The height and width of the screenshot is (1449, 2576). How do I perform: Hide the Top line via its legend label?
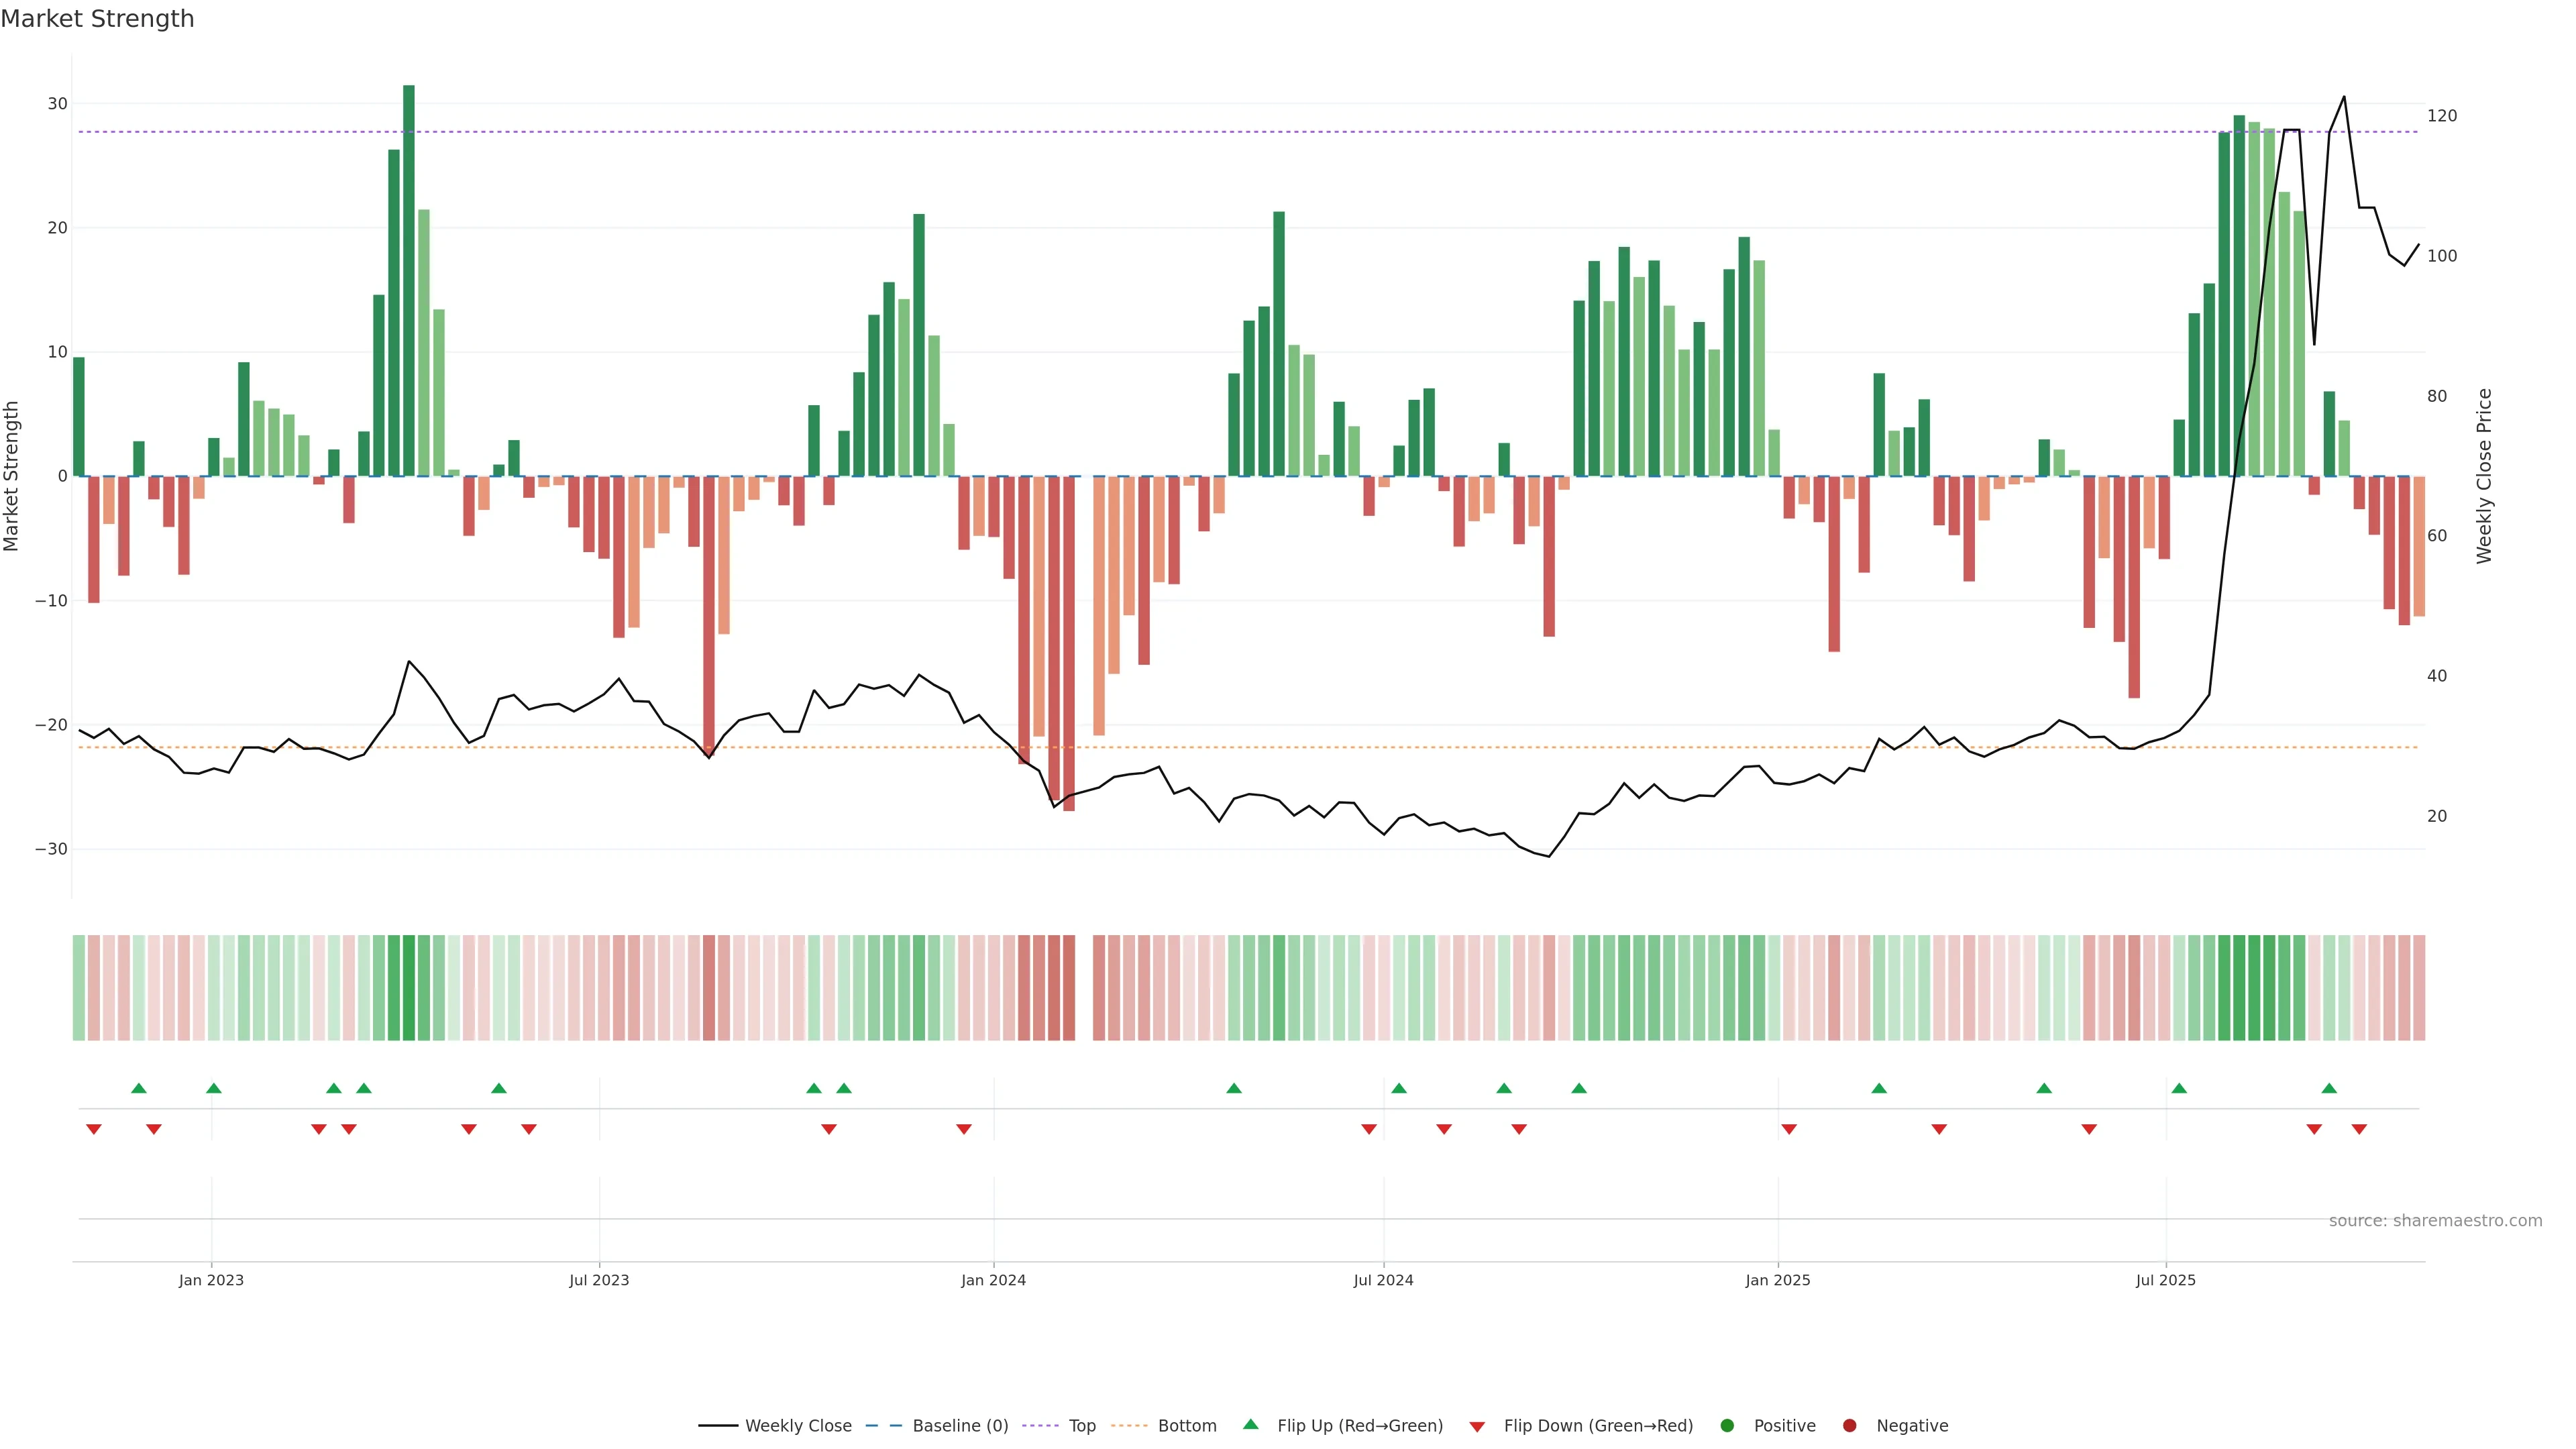[1082, 1426]
